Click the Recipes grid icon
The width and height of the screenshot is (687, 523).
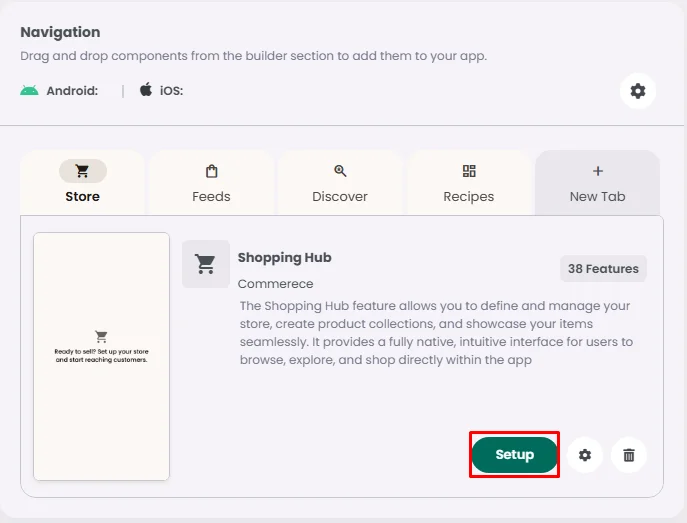(x=469, y=171)
